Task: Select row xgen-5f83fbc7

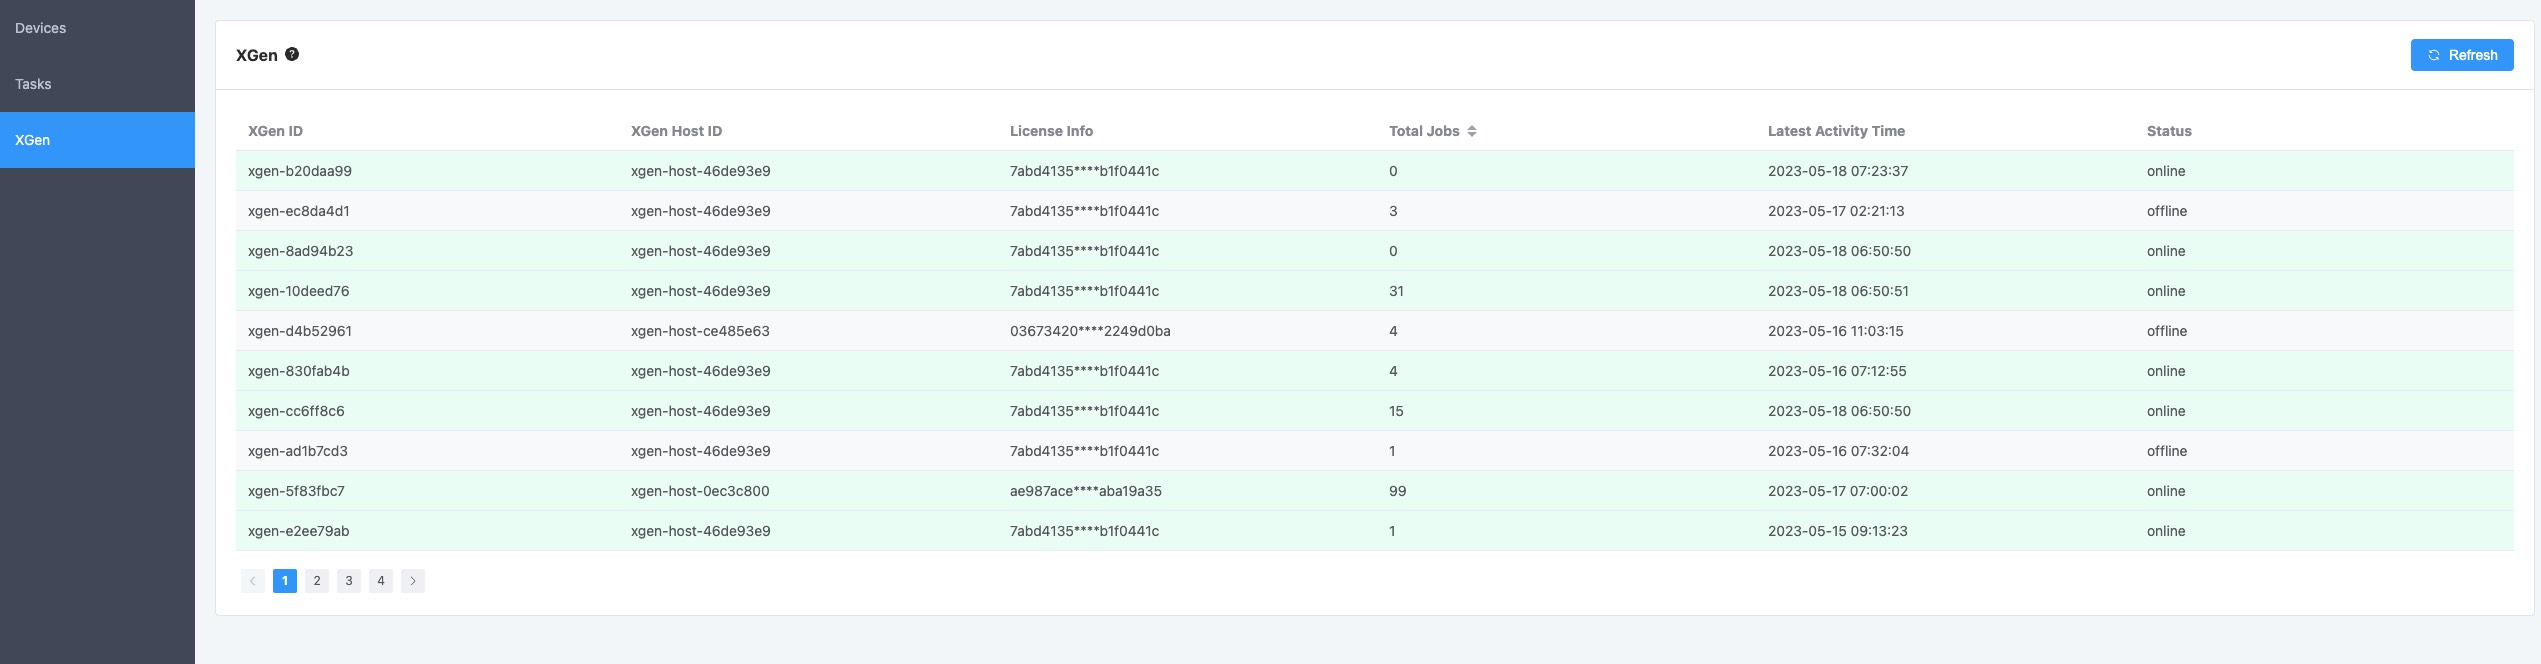Action: click(x=1375, y=491)
